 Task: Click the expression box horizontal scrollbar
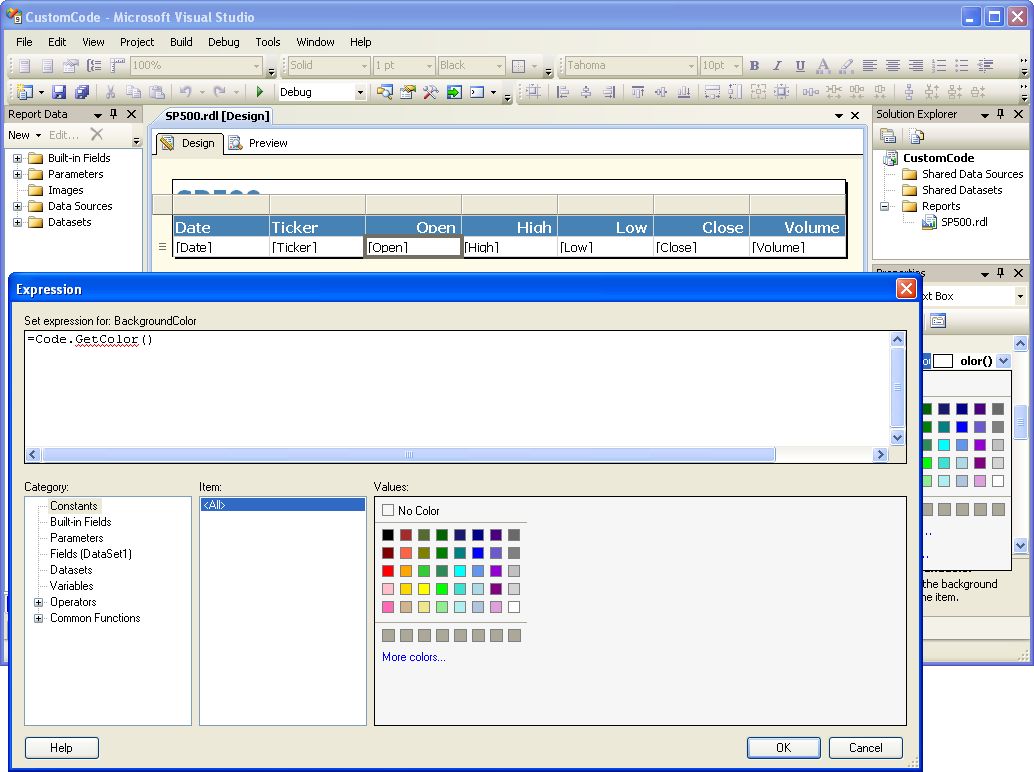point(409,454)
